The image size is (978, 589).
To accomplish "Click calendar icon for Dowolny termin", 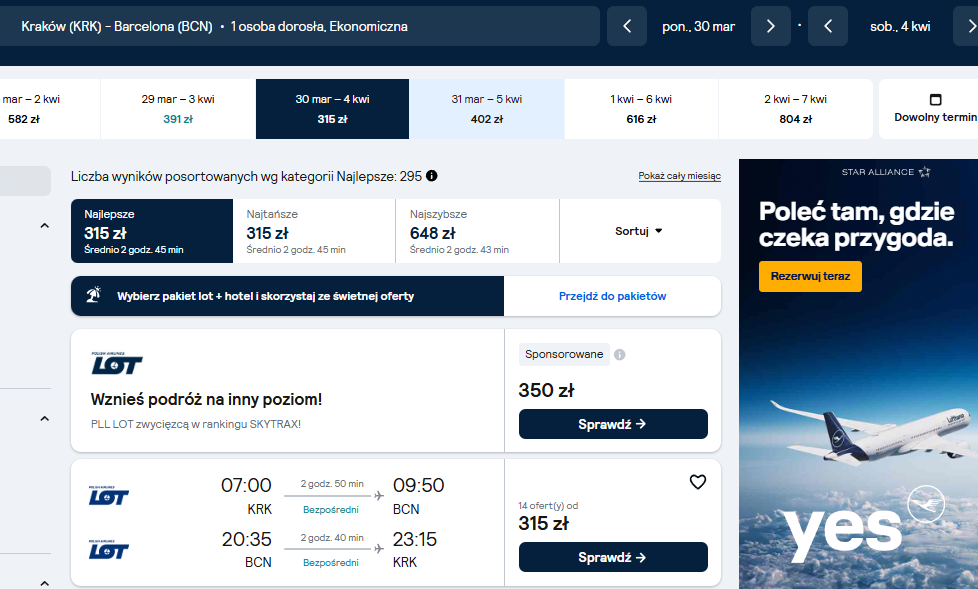I will pyautogui.click(x=935, y=100).
